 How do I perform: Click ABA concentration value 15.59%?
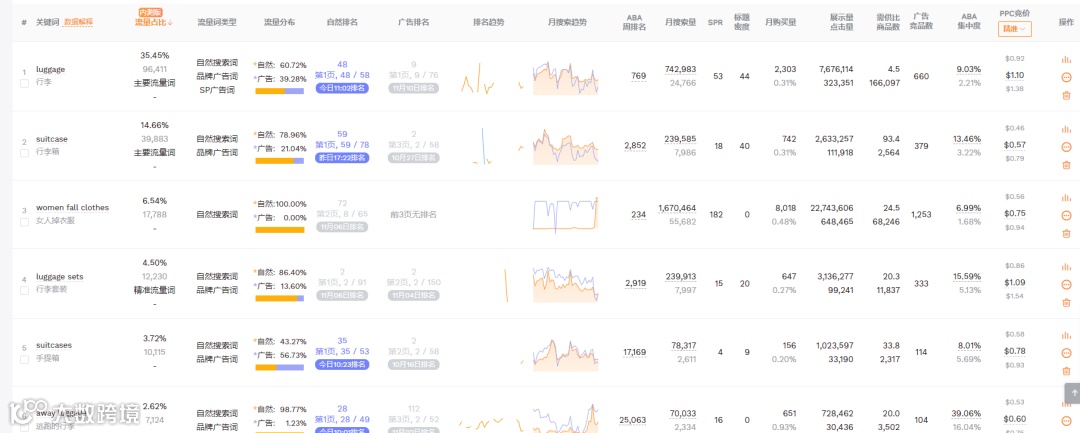click(967, 277)
